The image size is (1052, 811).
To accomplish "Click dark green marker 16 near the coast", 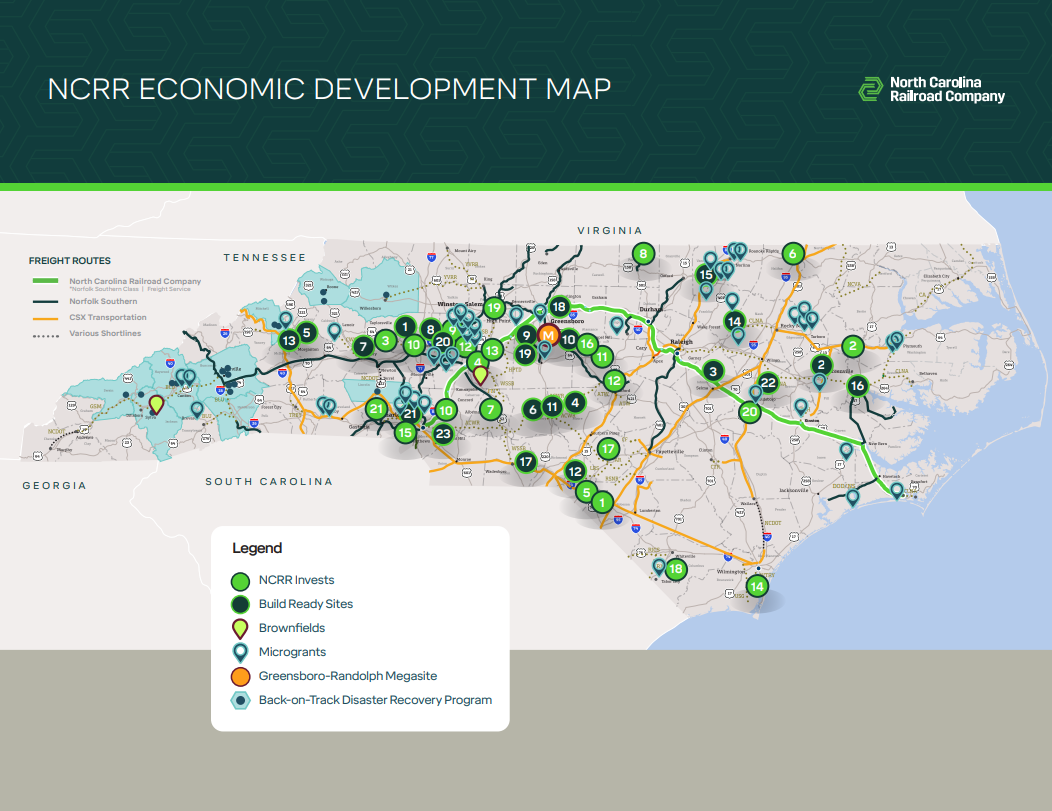I will point(857,385).
